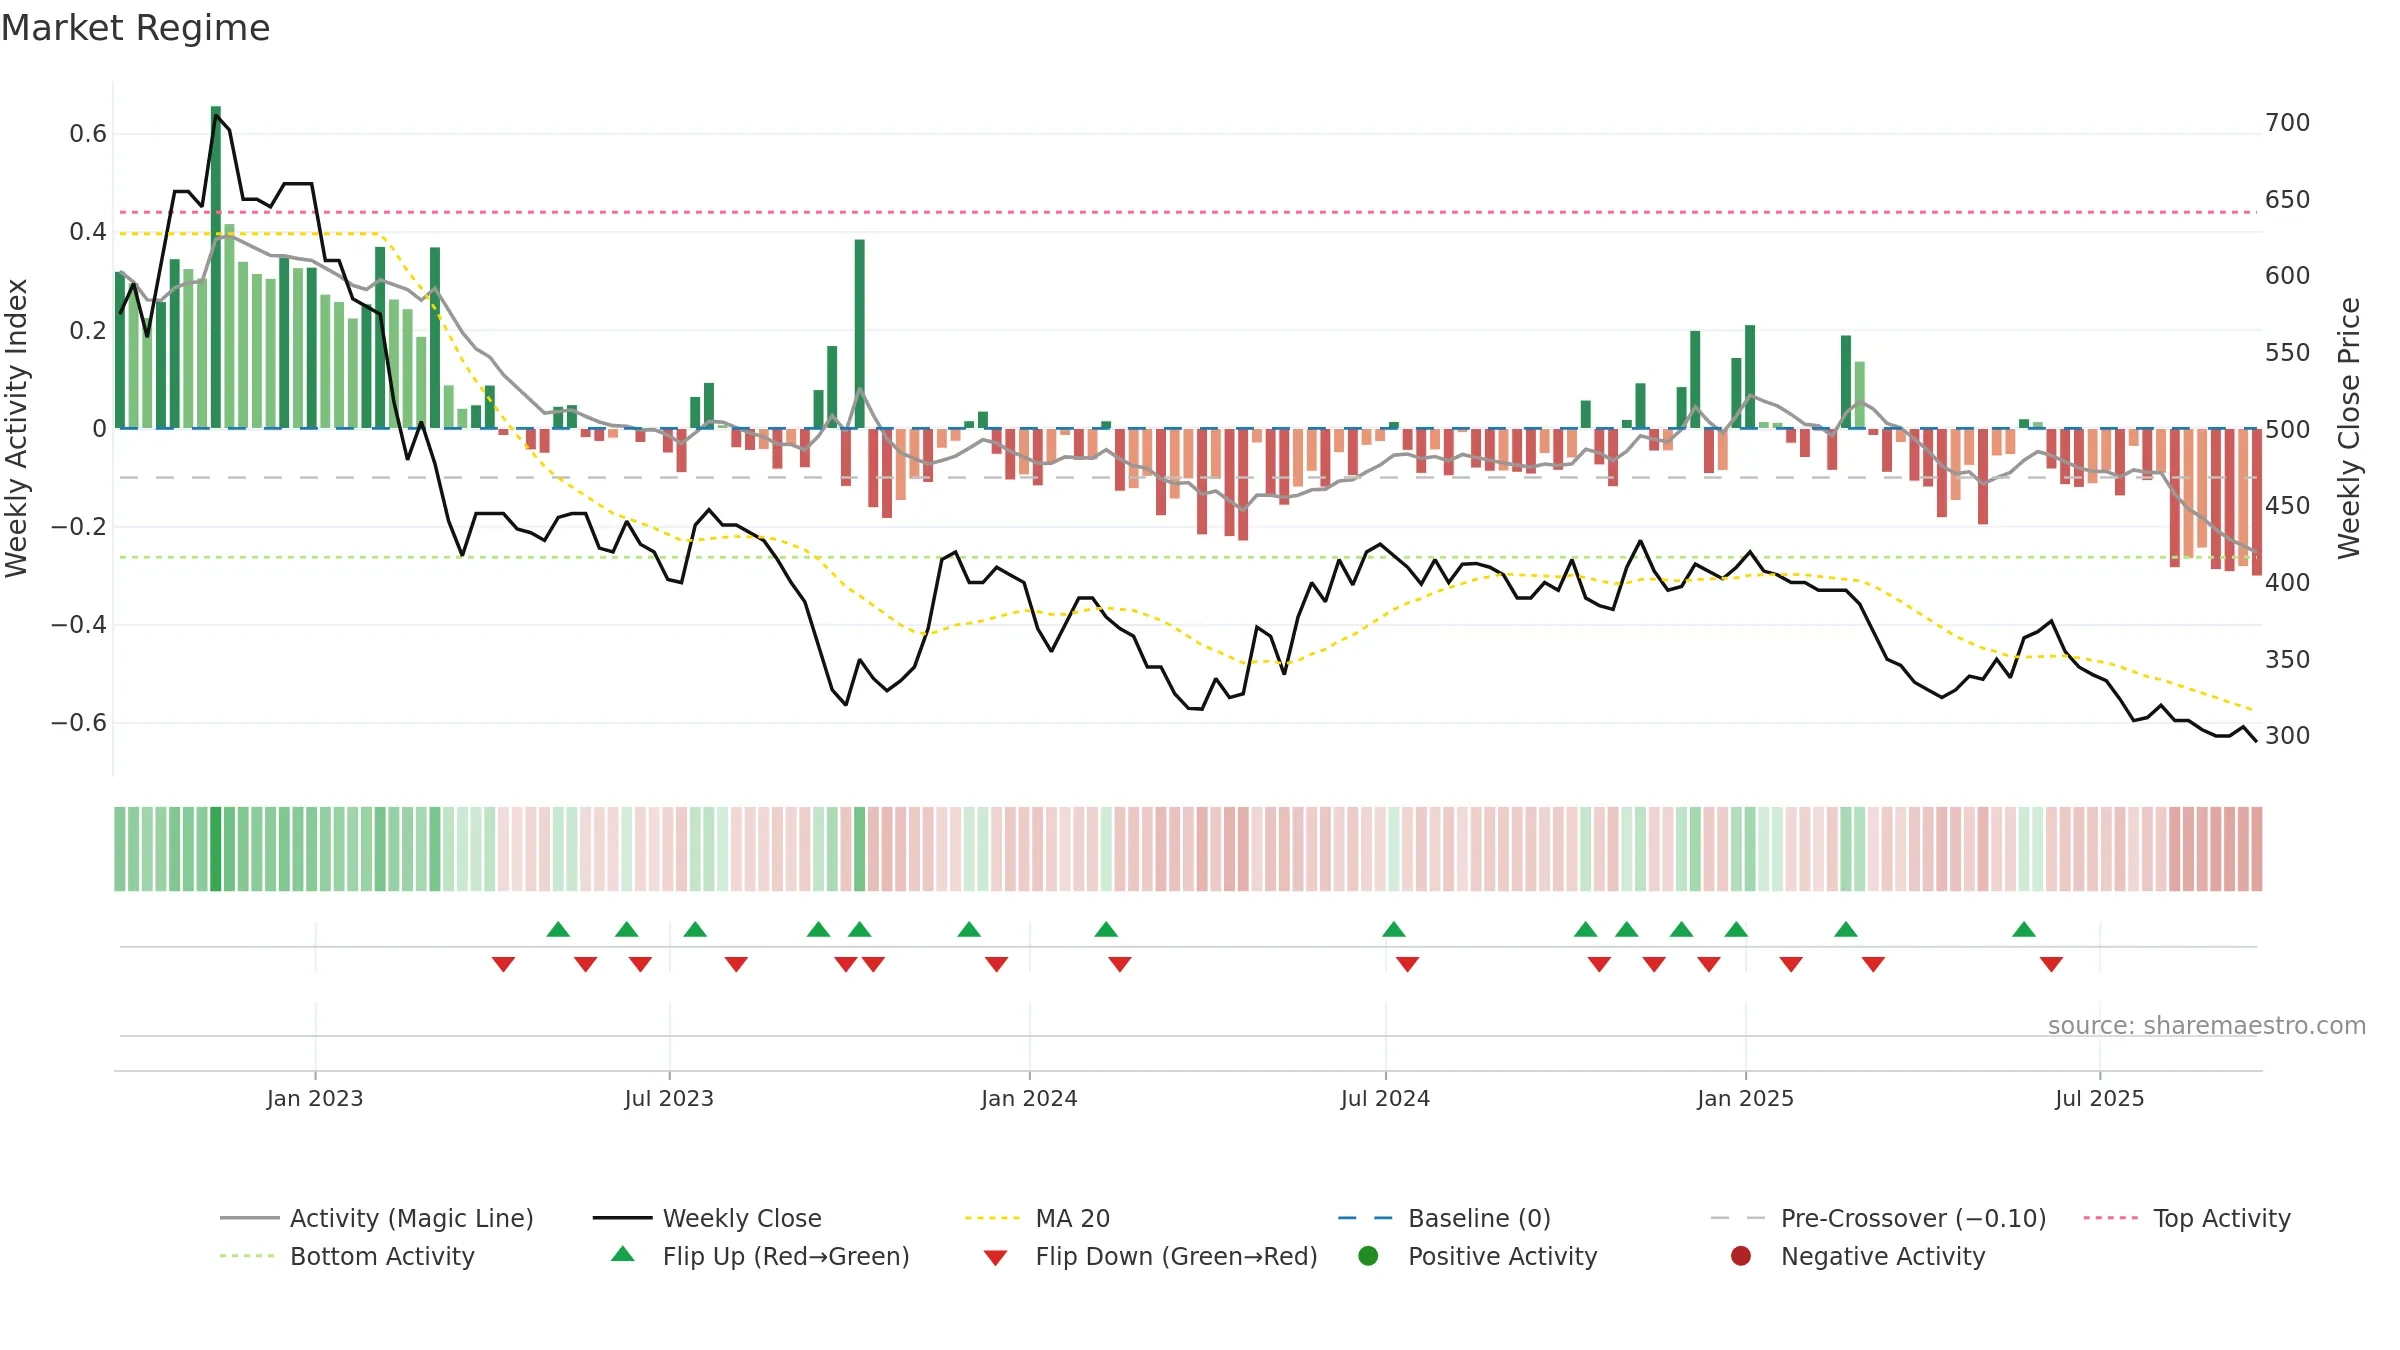Click the tallest green activity bar near 0.65
2400x1350 pixels.
[216, 267]
